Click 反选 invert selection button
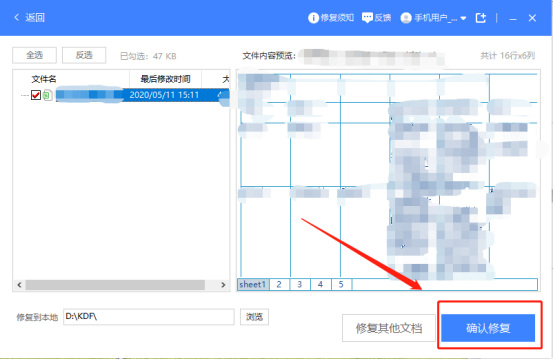Screen dimensions: 554x360 coord(84,55)
